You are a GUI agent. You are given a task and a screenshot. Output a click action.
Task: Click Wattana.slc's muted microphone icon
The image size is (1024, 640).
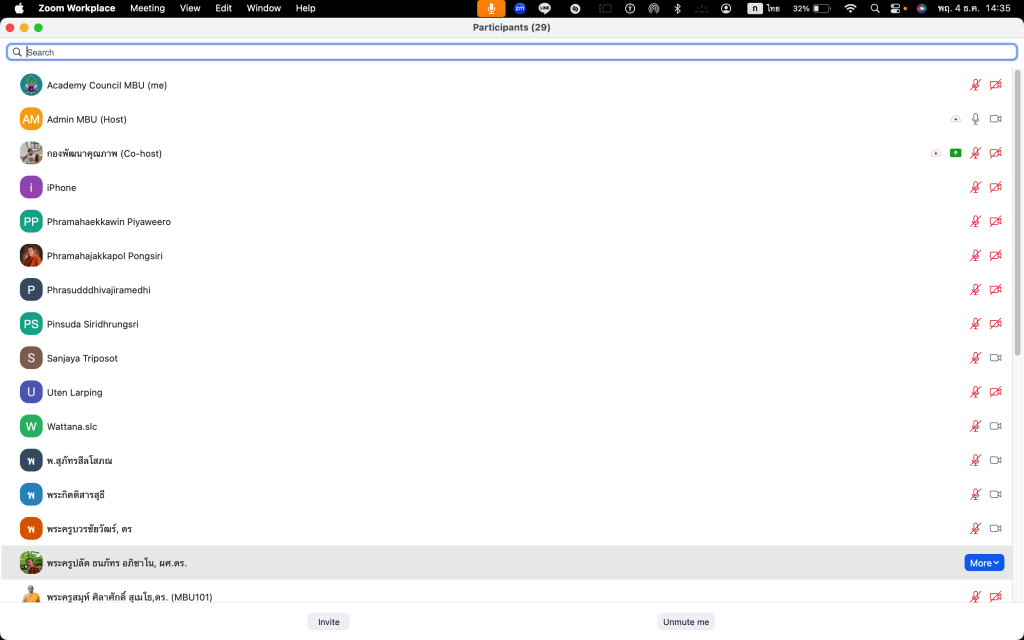coord(975,426)
